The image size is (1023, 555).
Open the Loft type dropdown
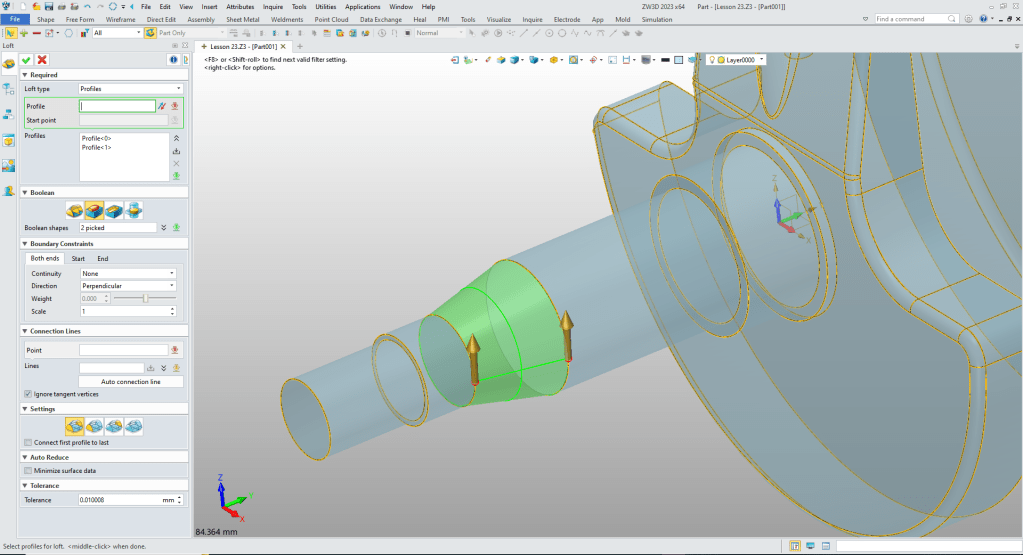coord(129,89)
